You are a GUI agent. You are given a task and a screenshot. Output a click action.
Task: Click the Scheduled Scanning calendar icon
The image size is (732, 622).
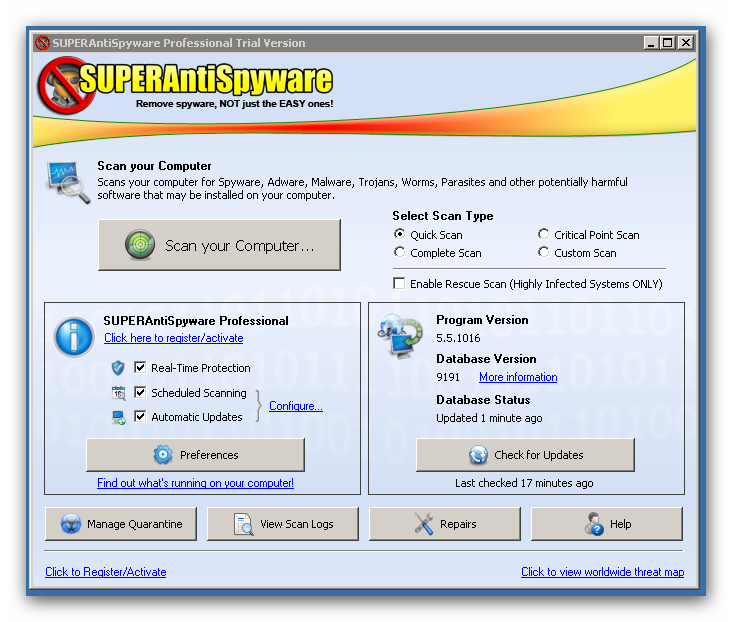(119, 393)
